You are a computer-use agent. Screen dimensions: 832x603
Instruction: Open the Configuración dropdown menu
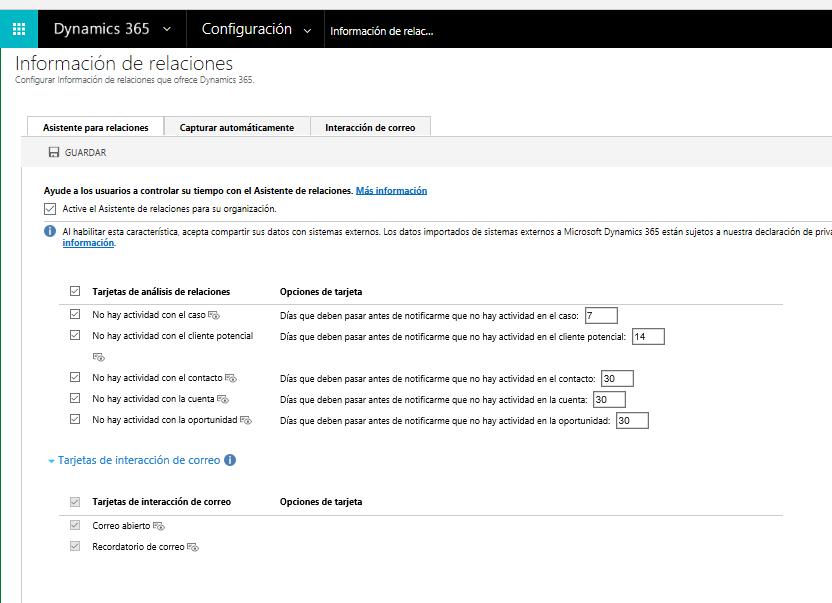click(x=260, y=29)
